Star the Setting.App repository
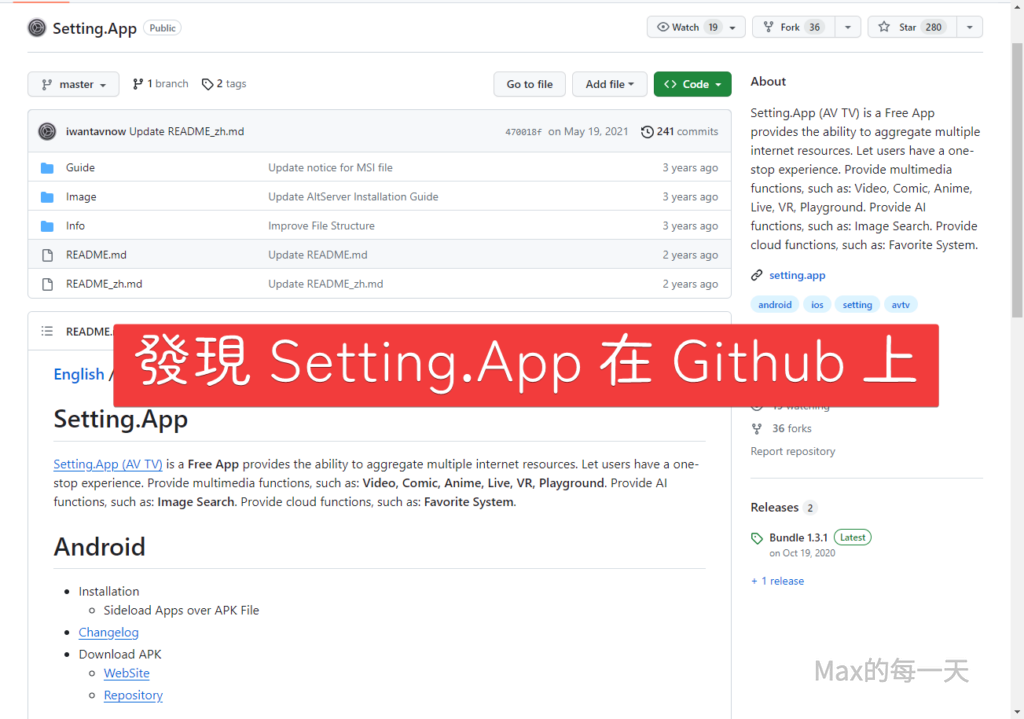 (909, 27)
